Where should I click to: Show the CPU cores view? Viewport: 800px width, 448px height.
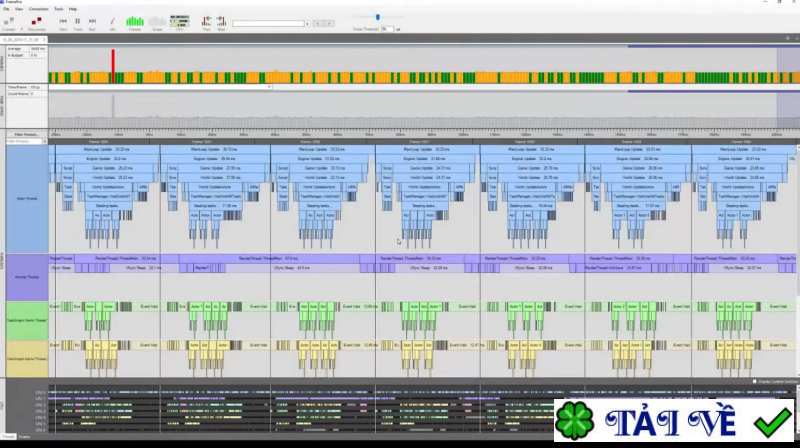click(180, 21)
